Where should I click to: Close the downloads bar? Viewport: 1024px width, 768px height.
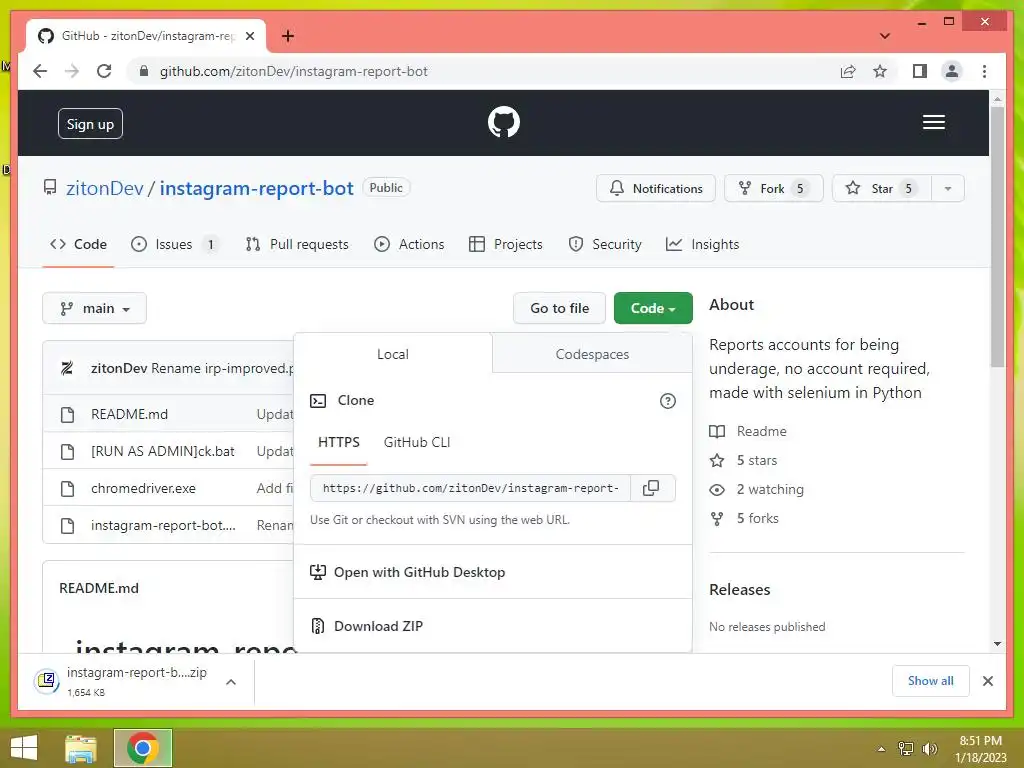click(x=987, y=681)
